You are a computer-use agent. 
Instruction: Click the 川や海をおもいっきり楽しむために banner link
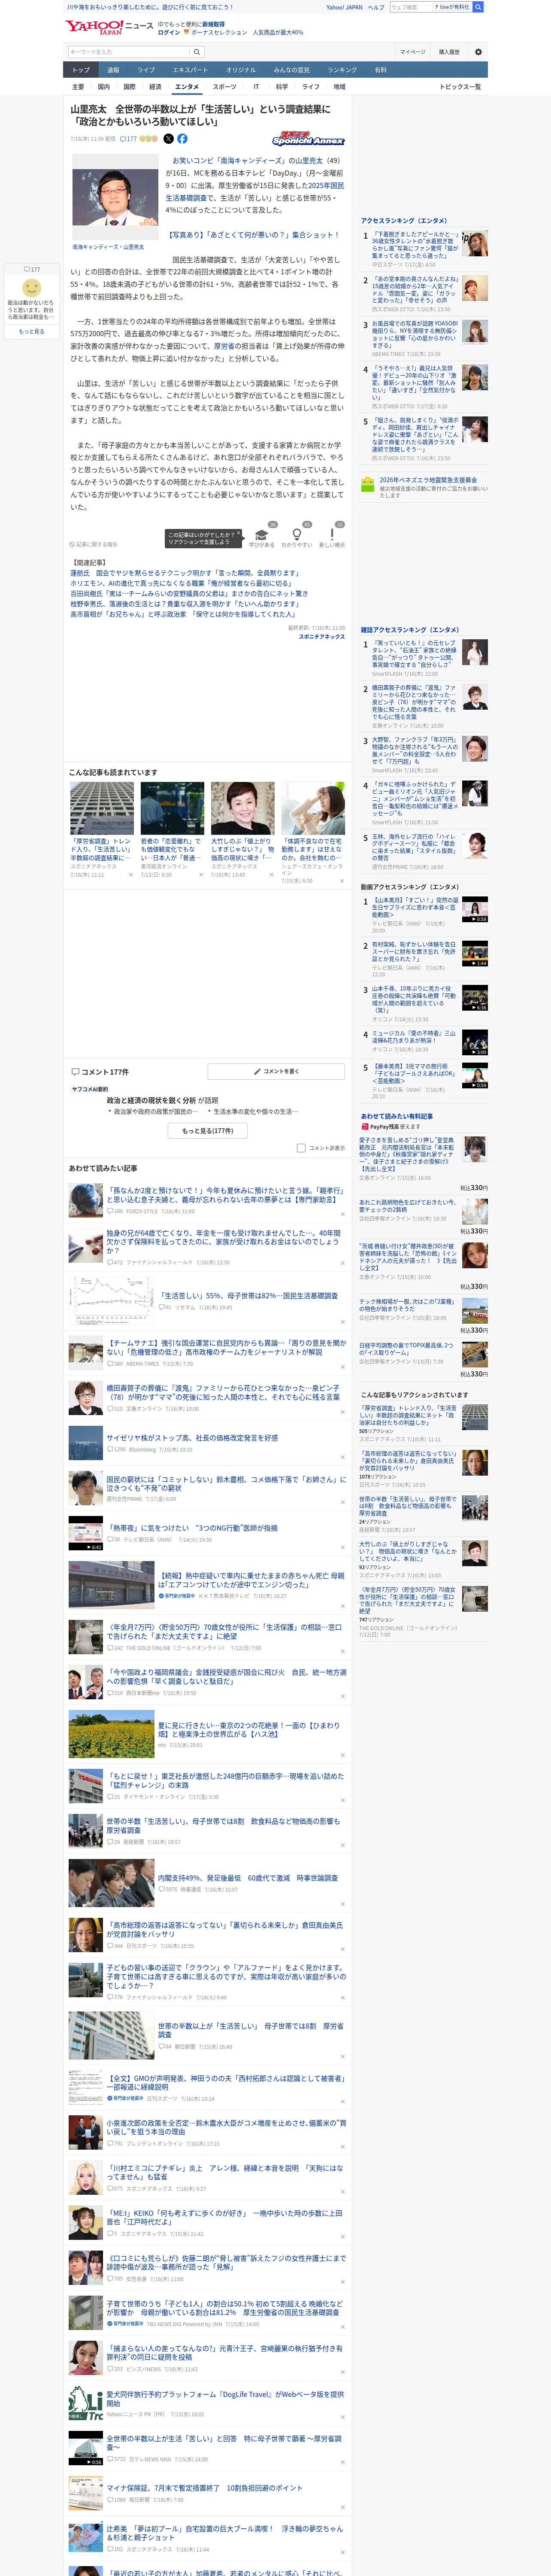pyautogui.click(x=150, y=7)
